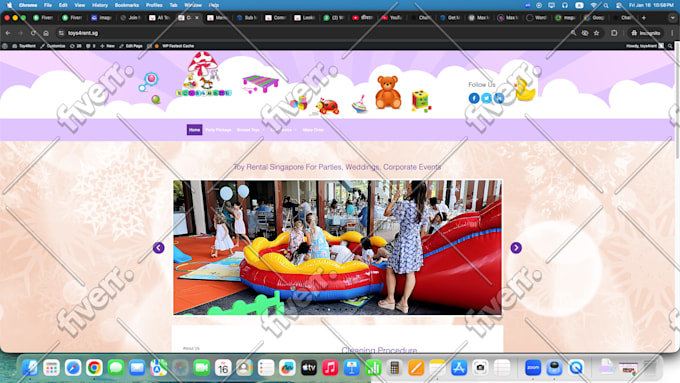Open a new browser tab with plus button

tap(644, 18)
